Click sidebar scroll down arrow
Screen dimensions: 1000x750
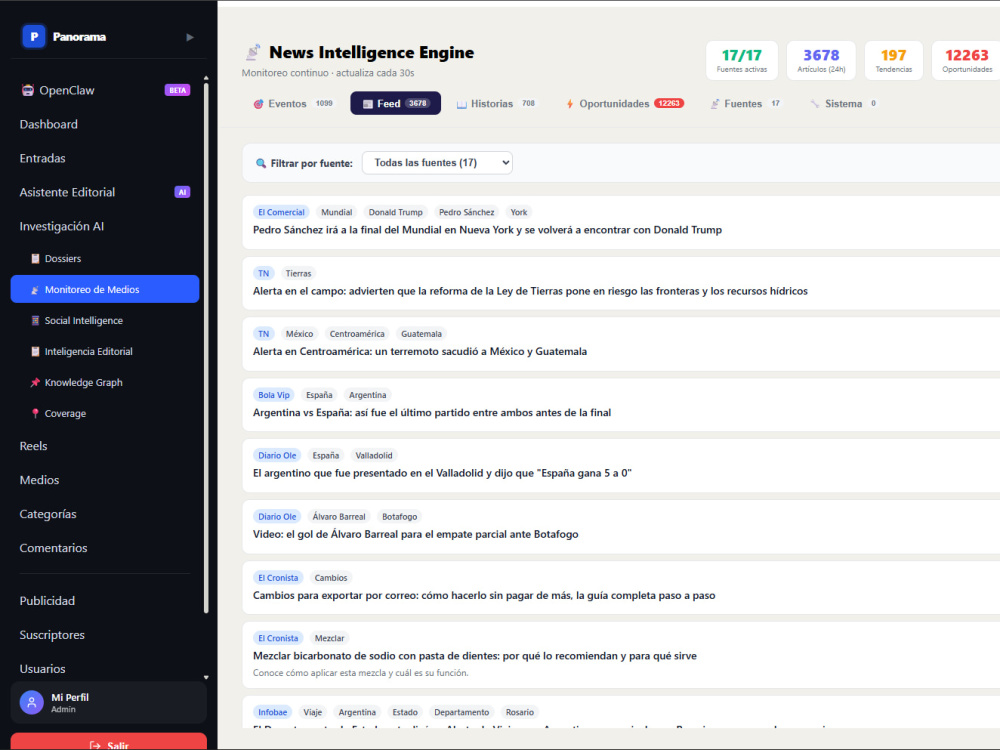206,677
